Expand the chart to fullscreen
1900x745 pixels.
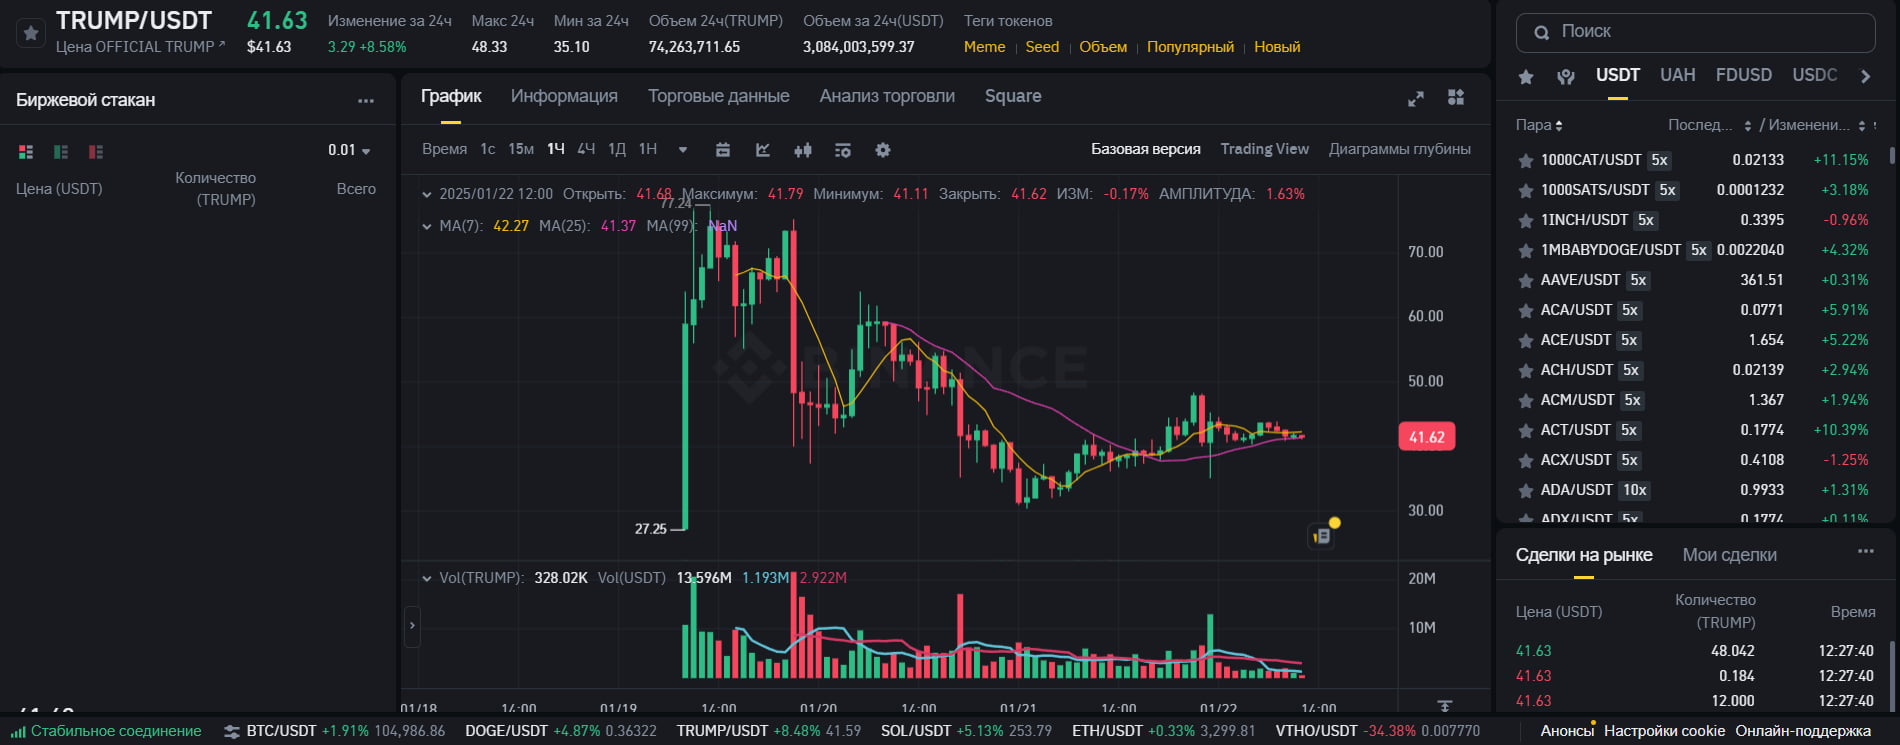(x=1416, y=98)
